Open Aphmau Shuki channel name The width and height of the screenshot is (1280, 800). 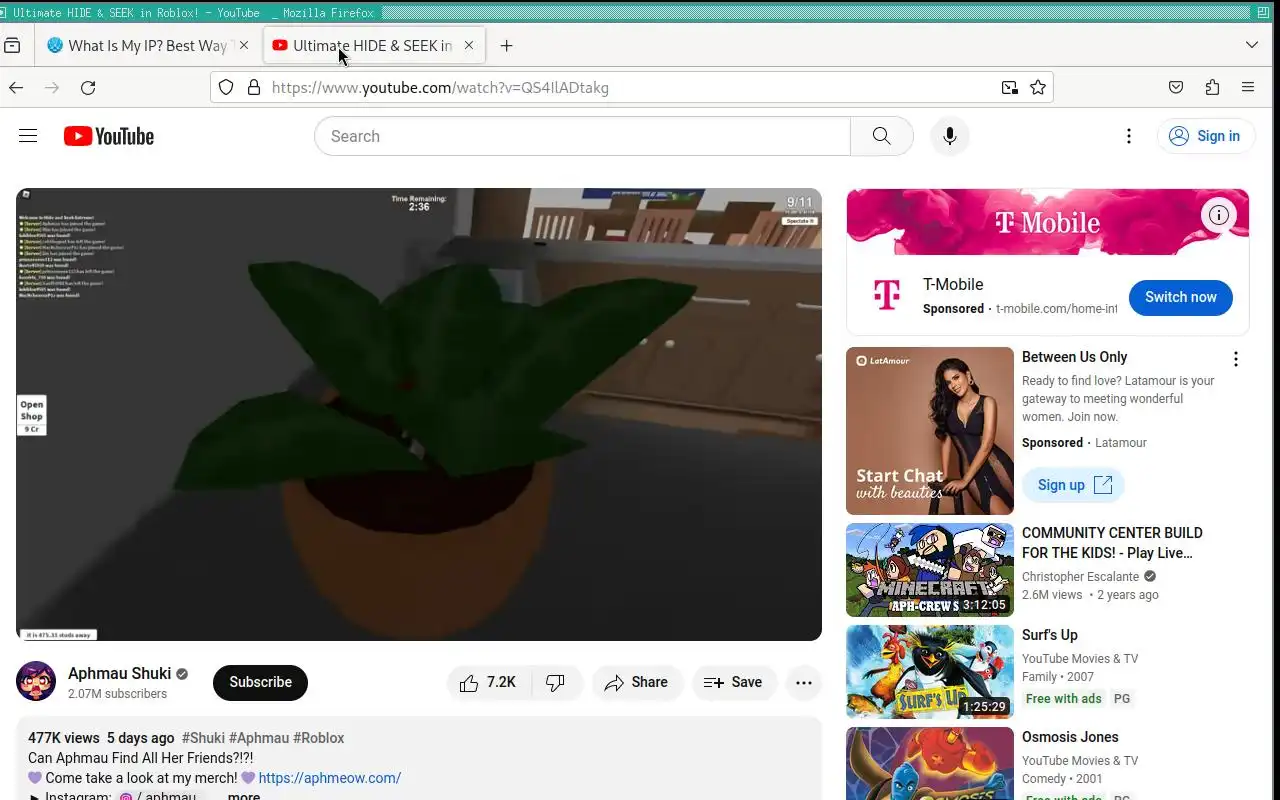pos(119,674)
